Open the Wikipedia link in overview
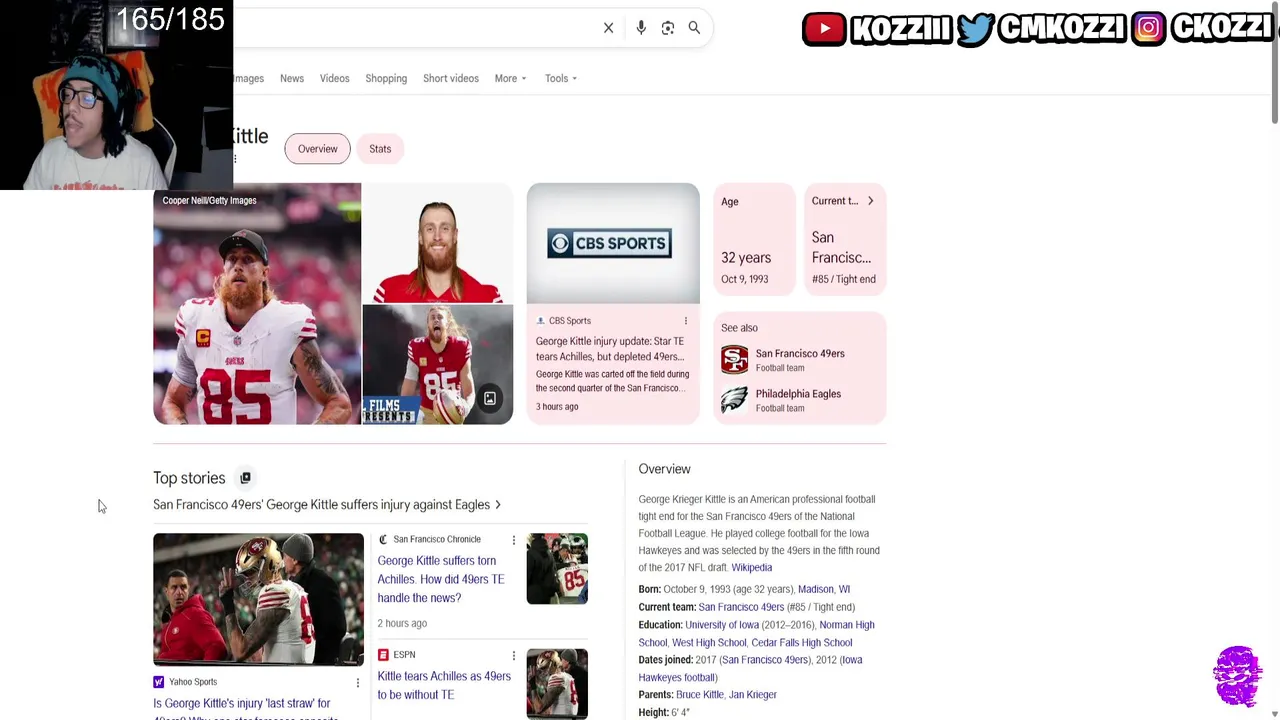The height and width of the screenshot is (720, 1280). tap(752, 567)
